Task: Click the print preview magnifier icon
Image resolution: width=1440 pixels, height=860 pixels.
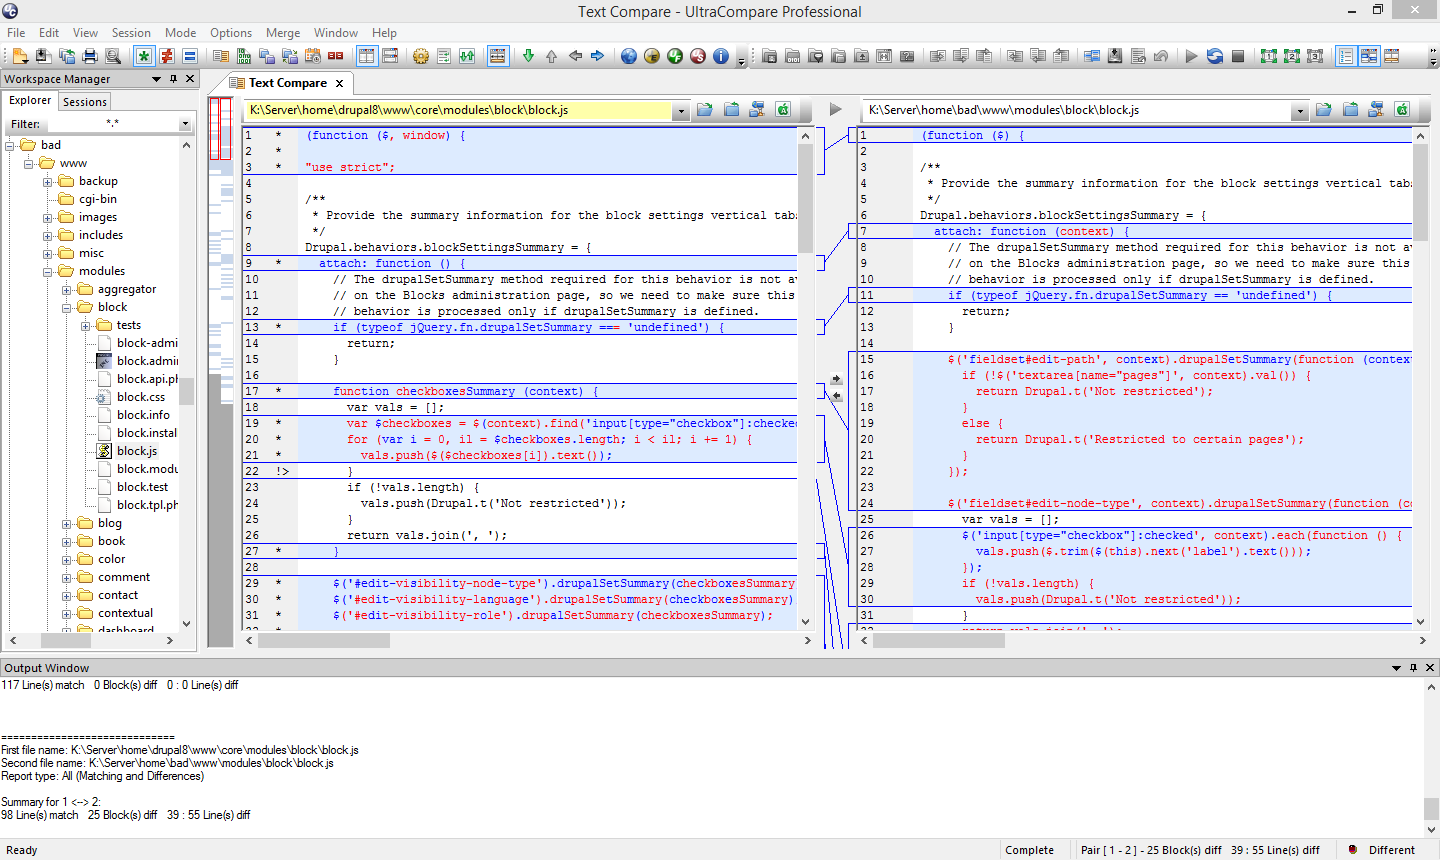Action: click(113, 56)
